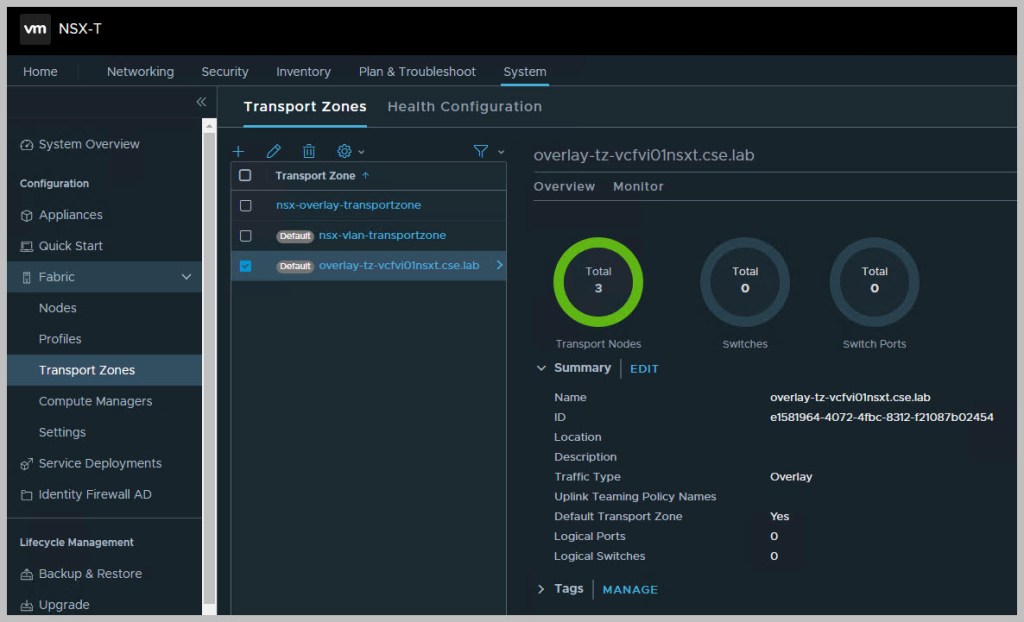Expand the Tags section chevron
1024x622 pixels.
click(x=542, y=589)
